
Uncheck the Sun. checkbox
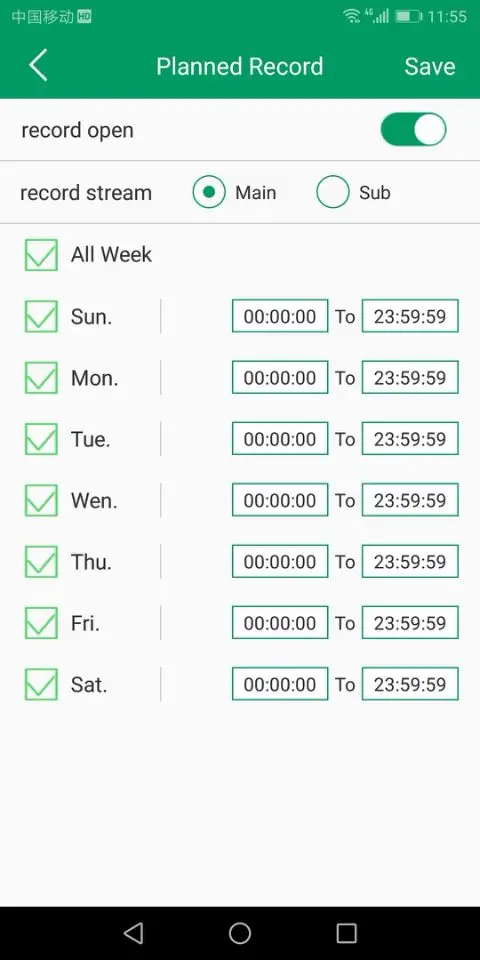41,317
